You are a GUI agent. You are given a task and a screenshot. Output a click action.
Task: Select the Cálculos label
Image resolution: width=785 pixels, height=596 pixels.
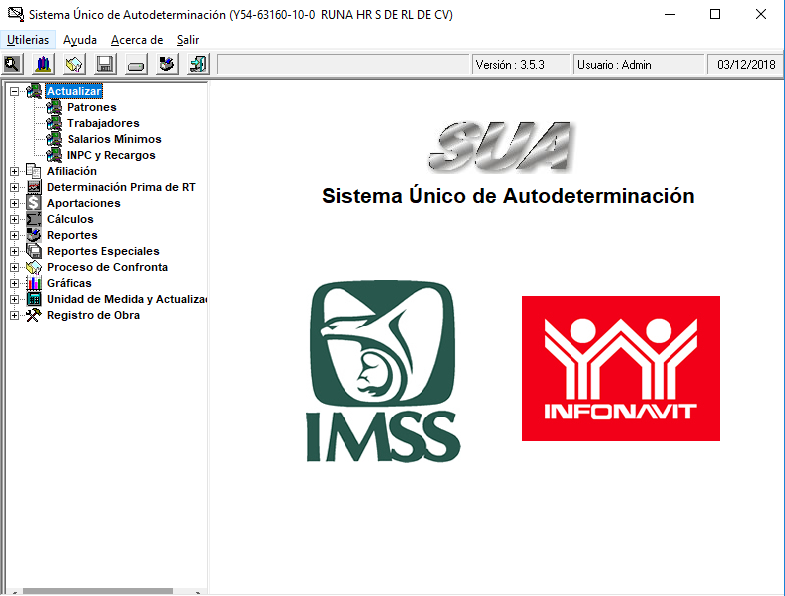click(x=70, y=219)
